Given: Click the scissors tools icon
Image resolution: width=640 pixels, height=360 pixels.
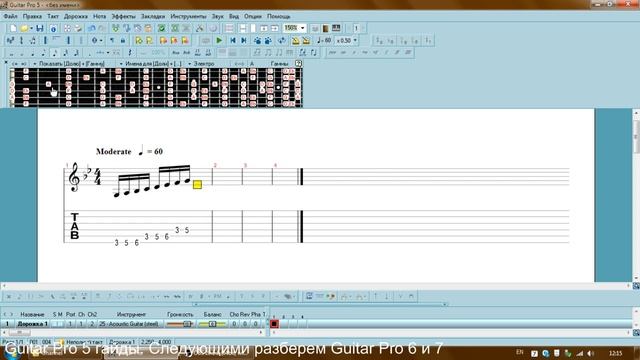Looking at the screenshot, I should 200,28.
